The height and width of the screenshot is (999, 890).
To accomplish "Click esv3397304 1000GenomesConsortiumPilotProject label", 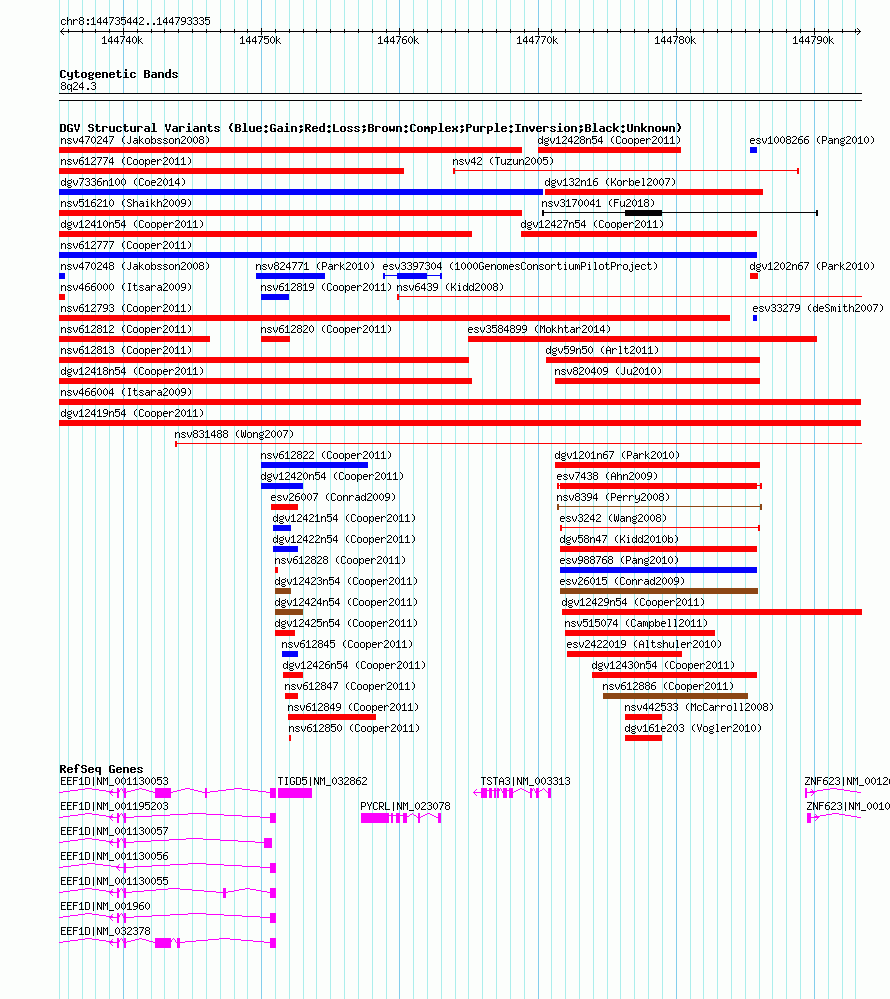I will point(520,266).
